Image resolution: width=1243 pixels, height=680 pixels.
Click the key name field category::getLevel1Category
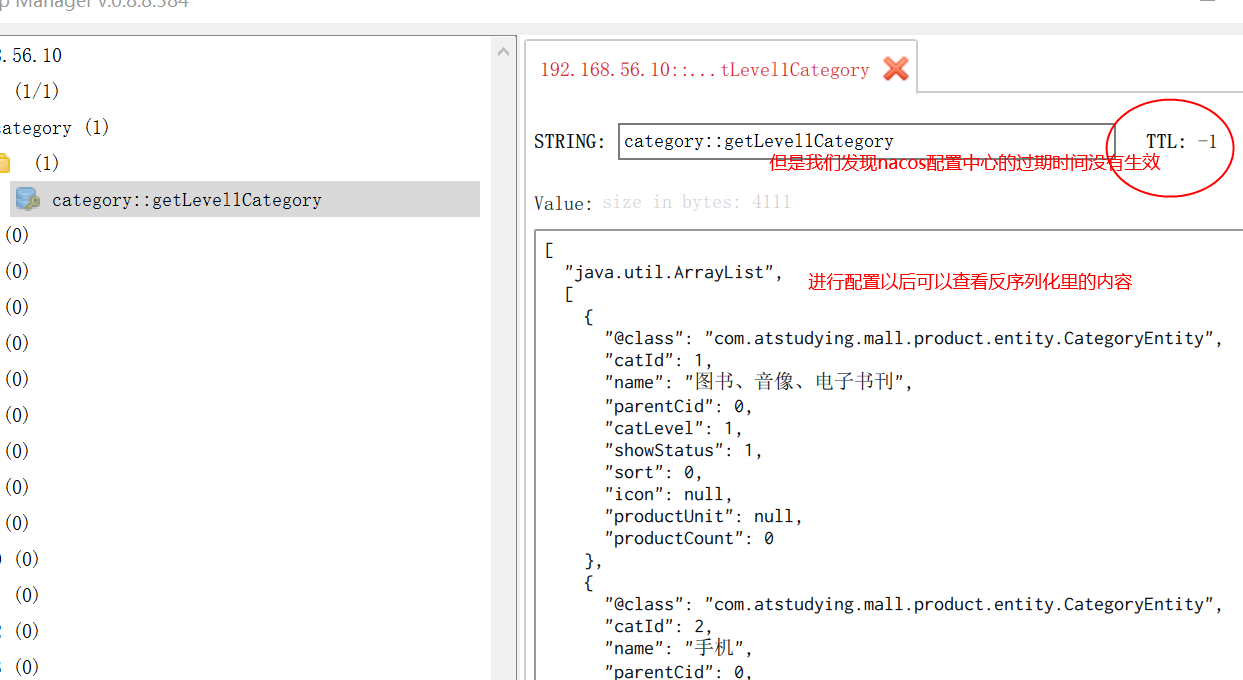click(866, 141)
